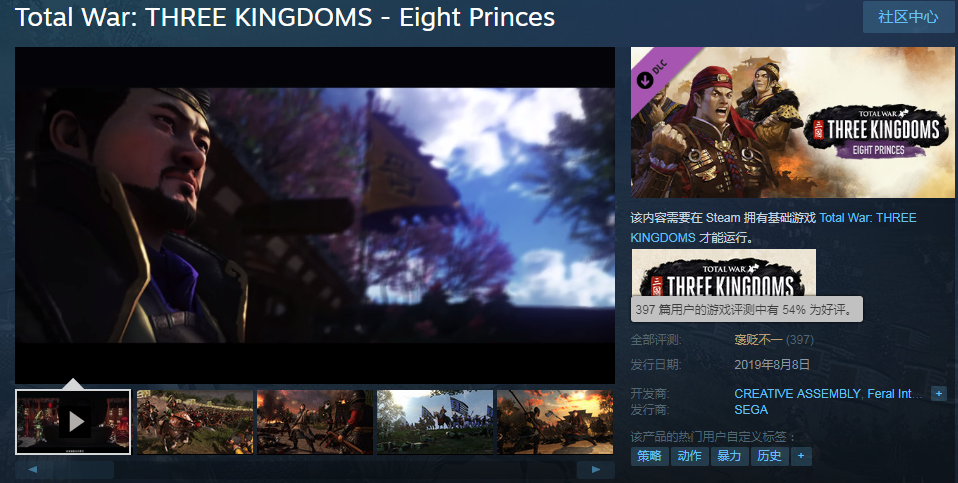958x483 pixels.
Task: Select the 暴力 tag
Action: (x=729, y=456)
